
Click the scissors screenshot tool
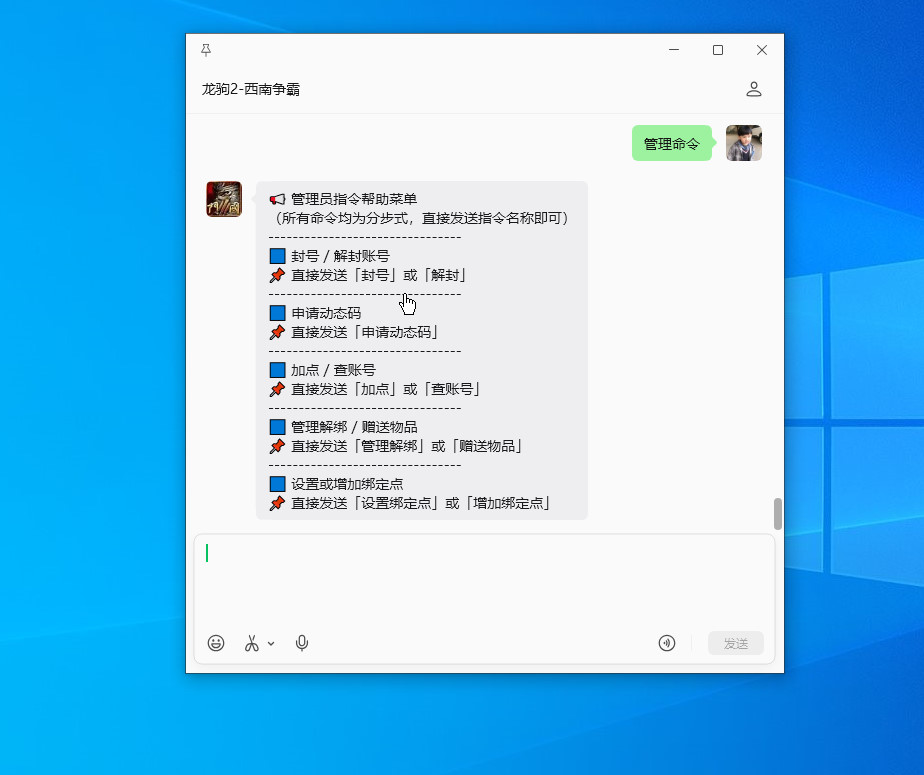pyautogui.click(x=252, y=643)
